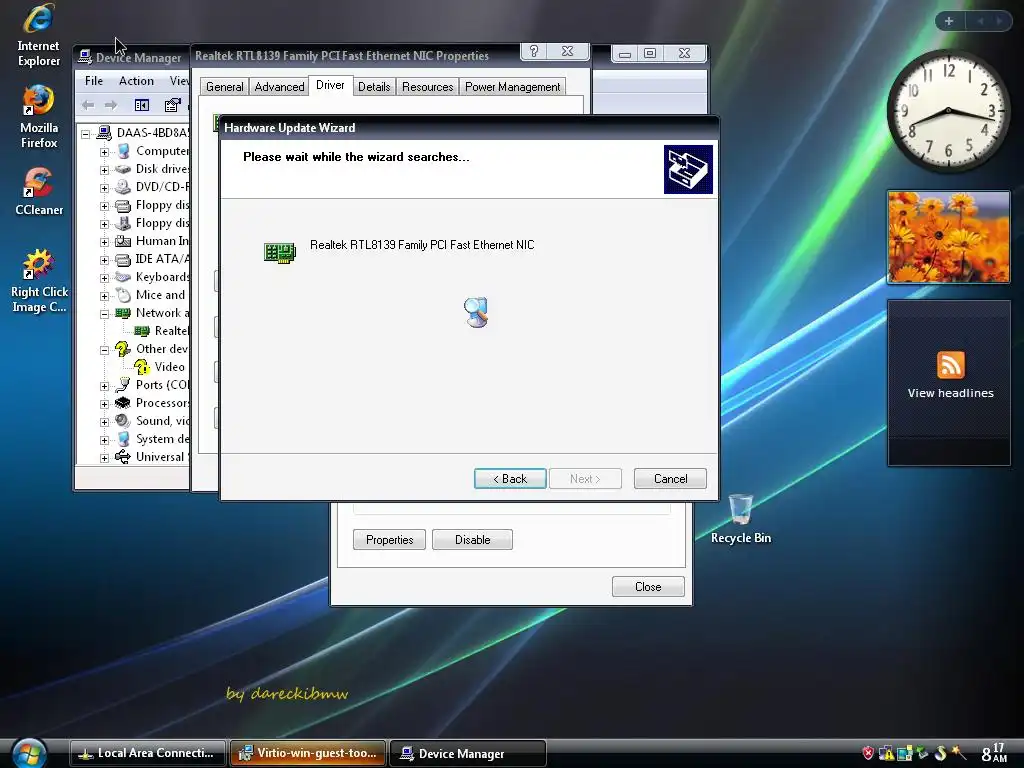Expand the Processors node
Image resolution: width=1024 pixels, height=768 pixels.
click(x=104, y=404)
